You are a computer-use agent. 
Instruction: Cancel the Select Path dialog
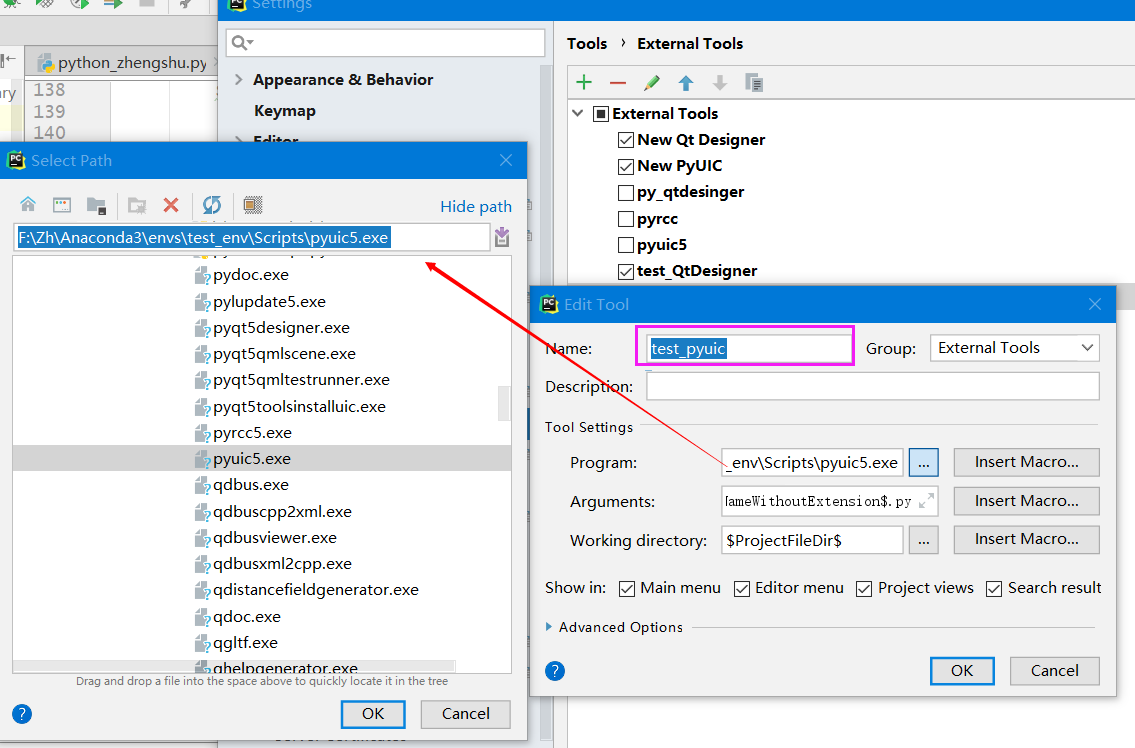(465, 714)
